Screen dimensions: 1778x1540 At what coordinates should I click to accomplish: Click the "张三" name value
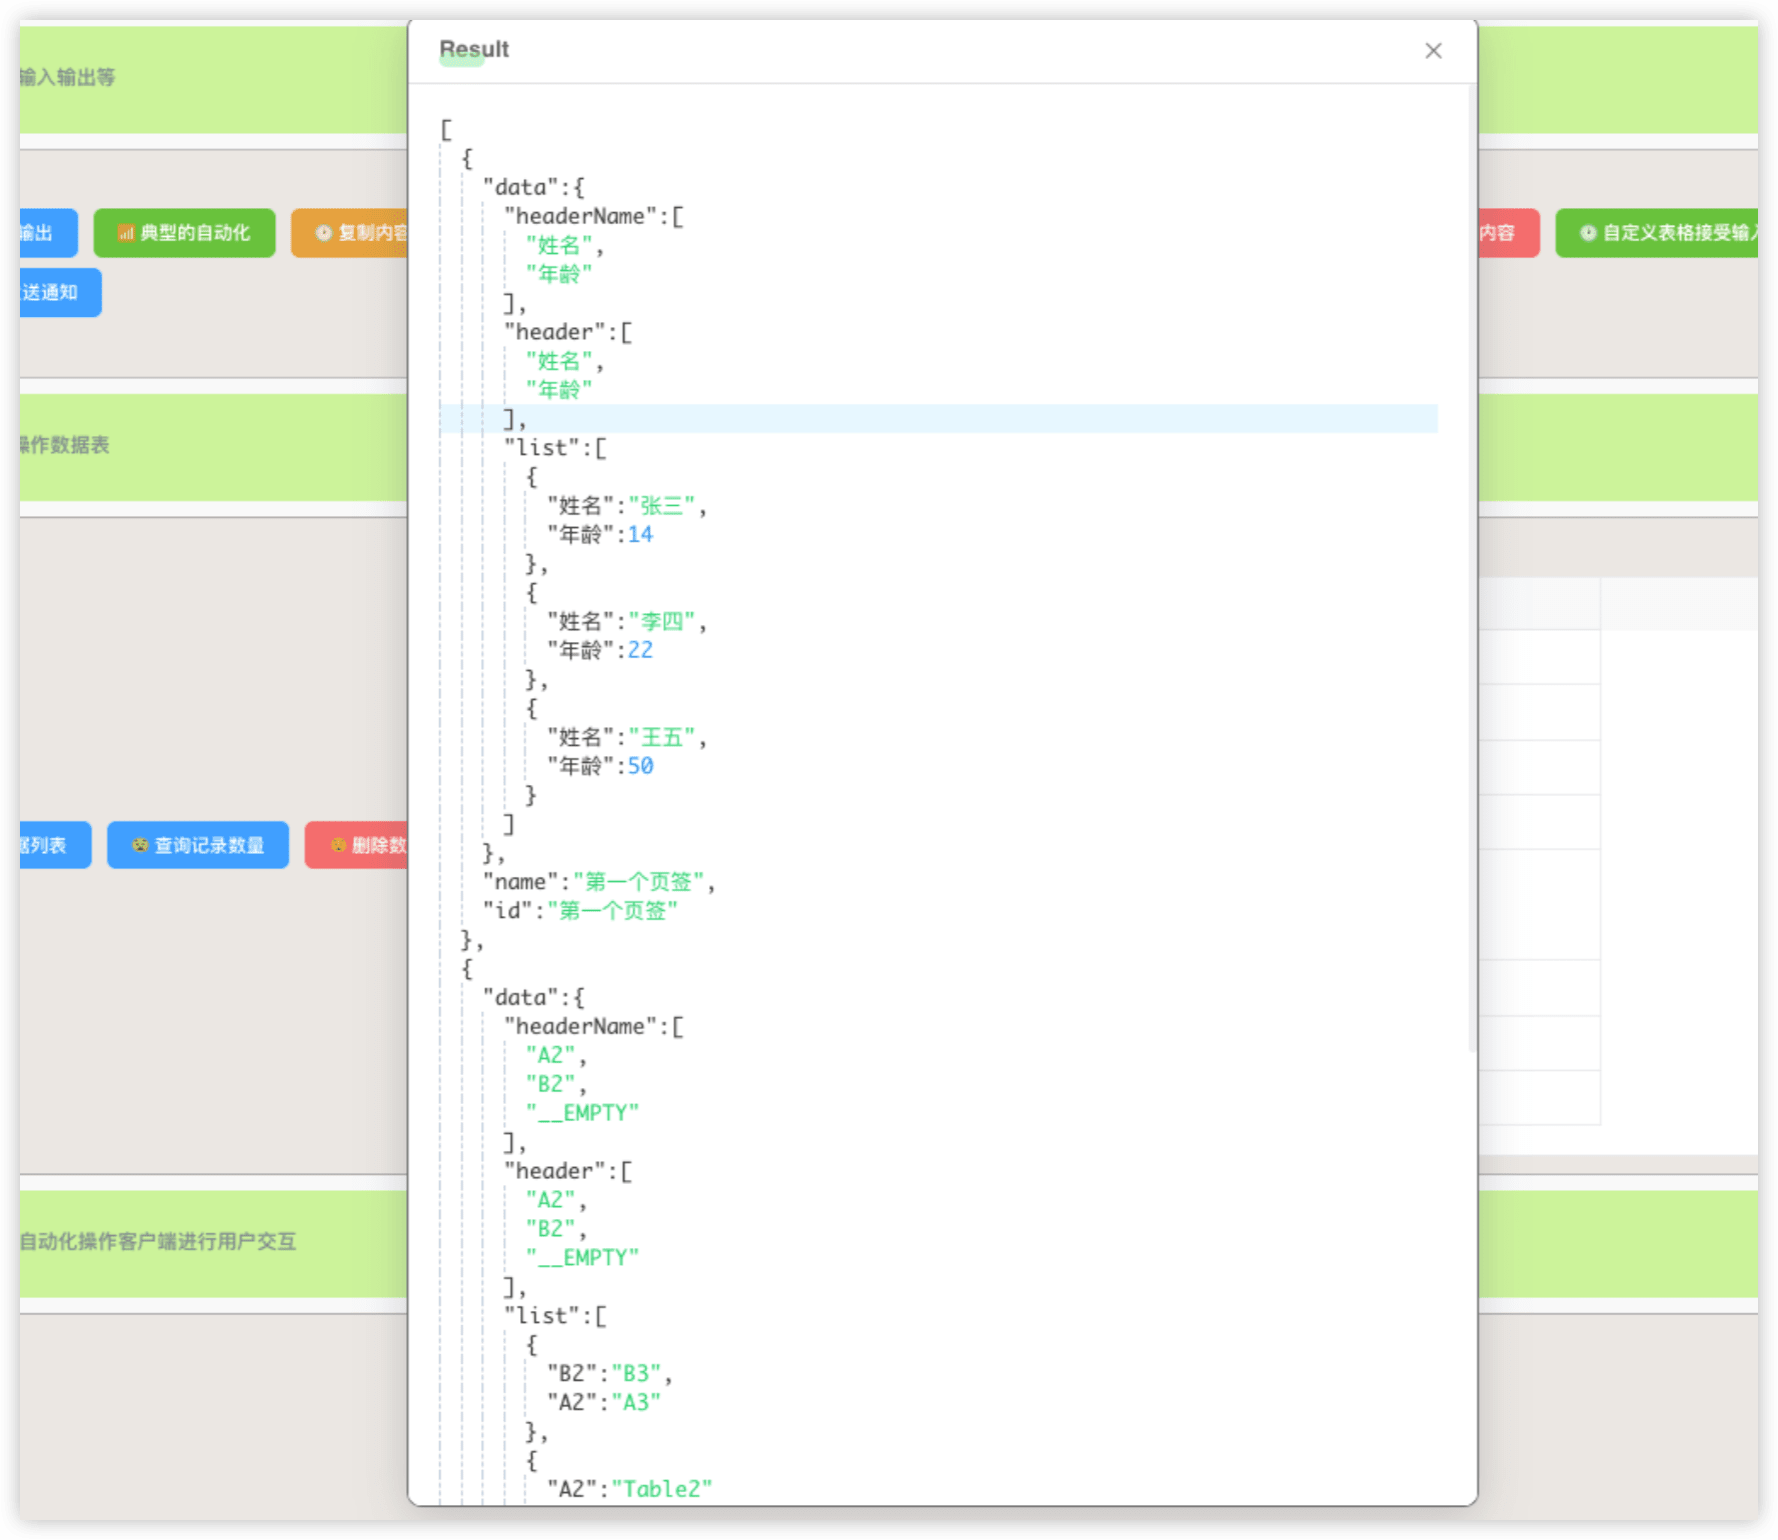click(661, 506)
